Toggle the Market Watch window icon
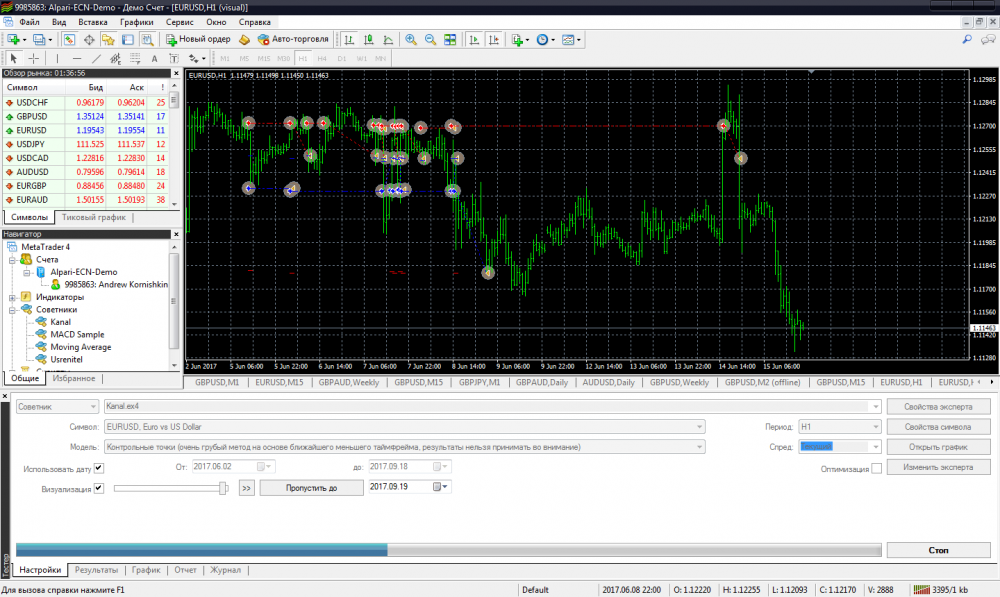 click(70, 40)
